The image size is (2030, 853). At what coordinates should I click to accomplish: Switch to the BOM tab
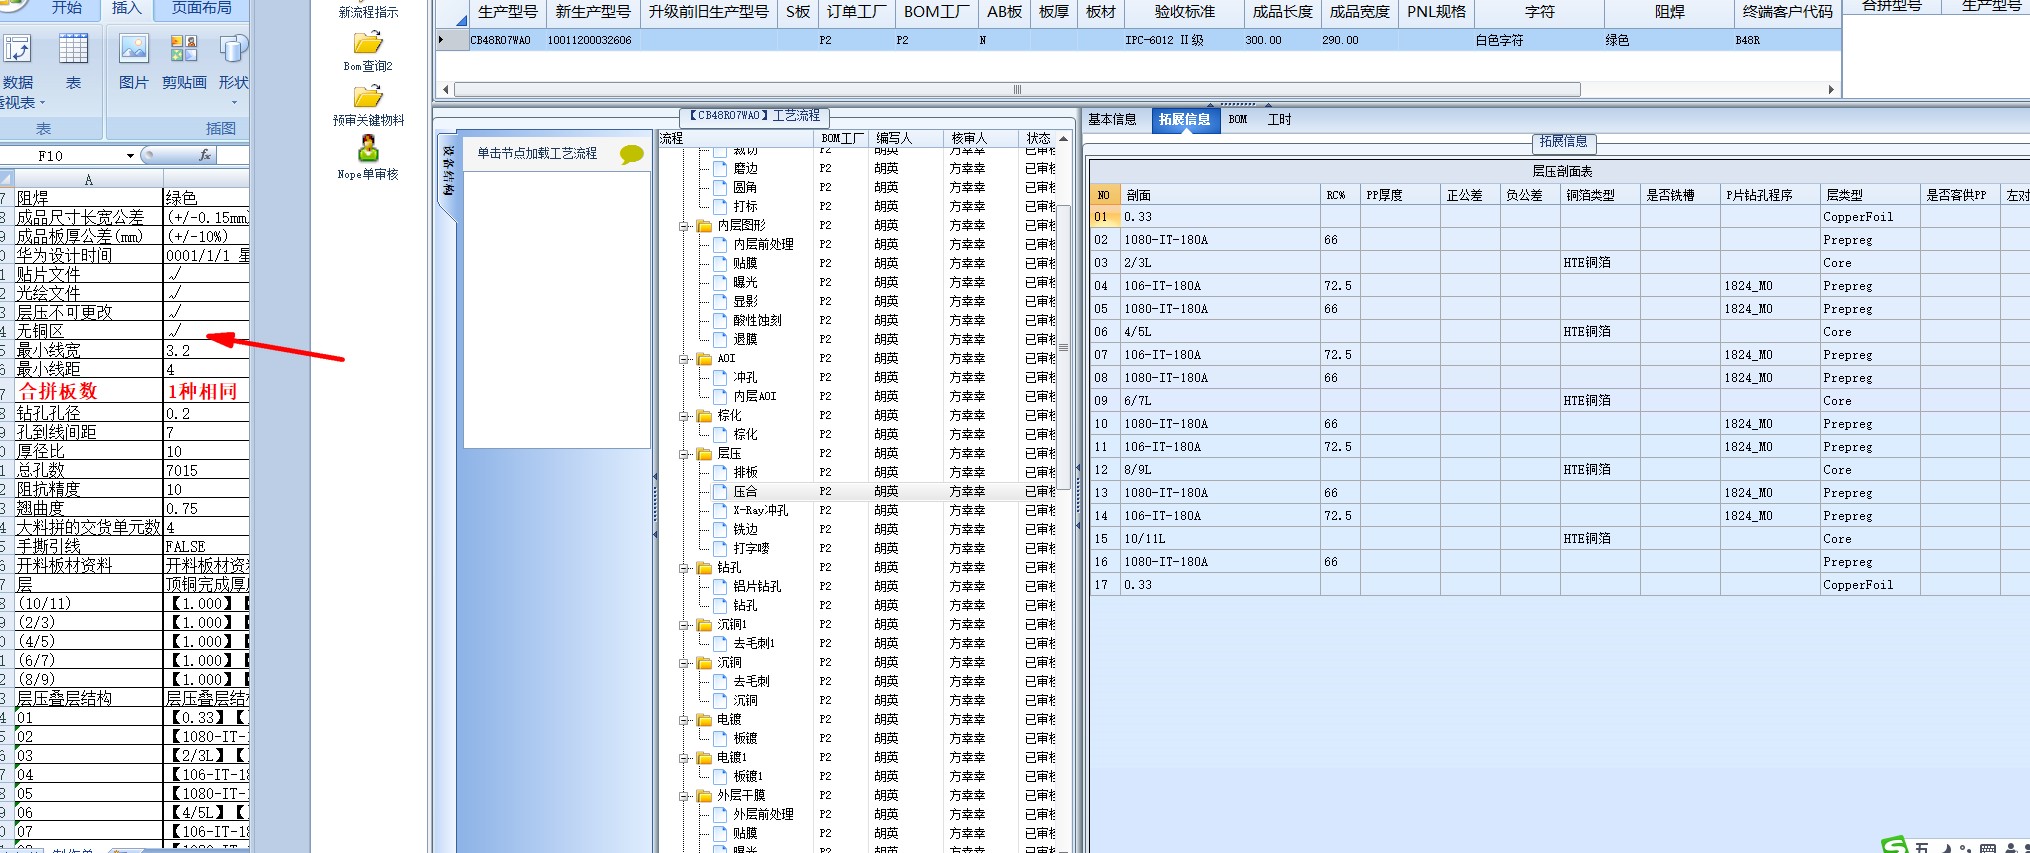tap(1238, 120)
